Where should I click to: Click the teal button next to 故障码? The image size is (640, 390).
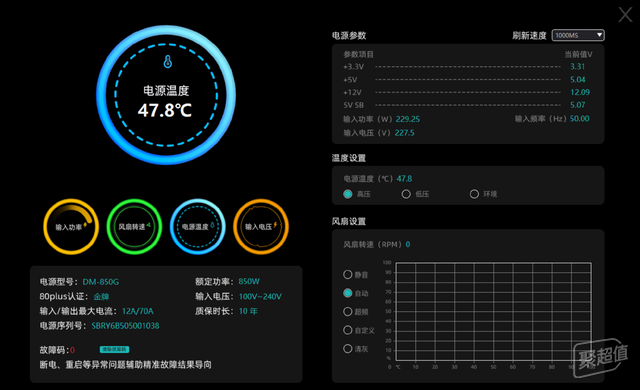click(x=114, y=350)
